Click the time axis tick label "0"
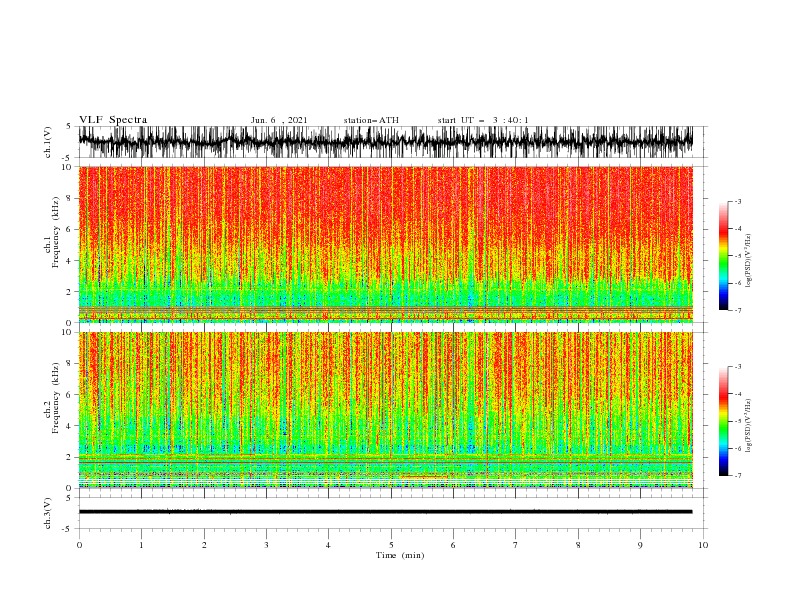 (x=79, y=545)
